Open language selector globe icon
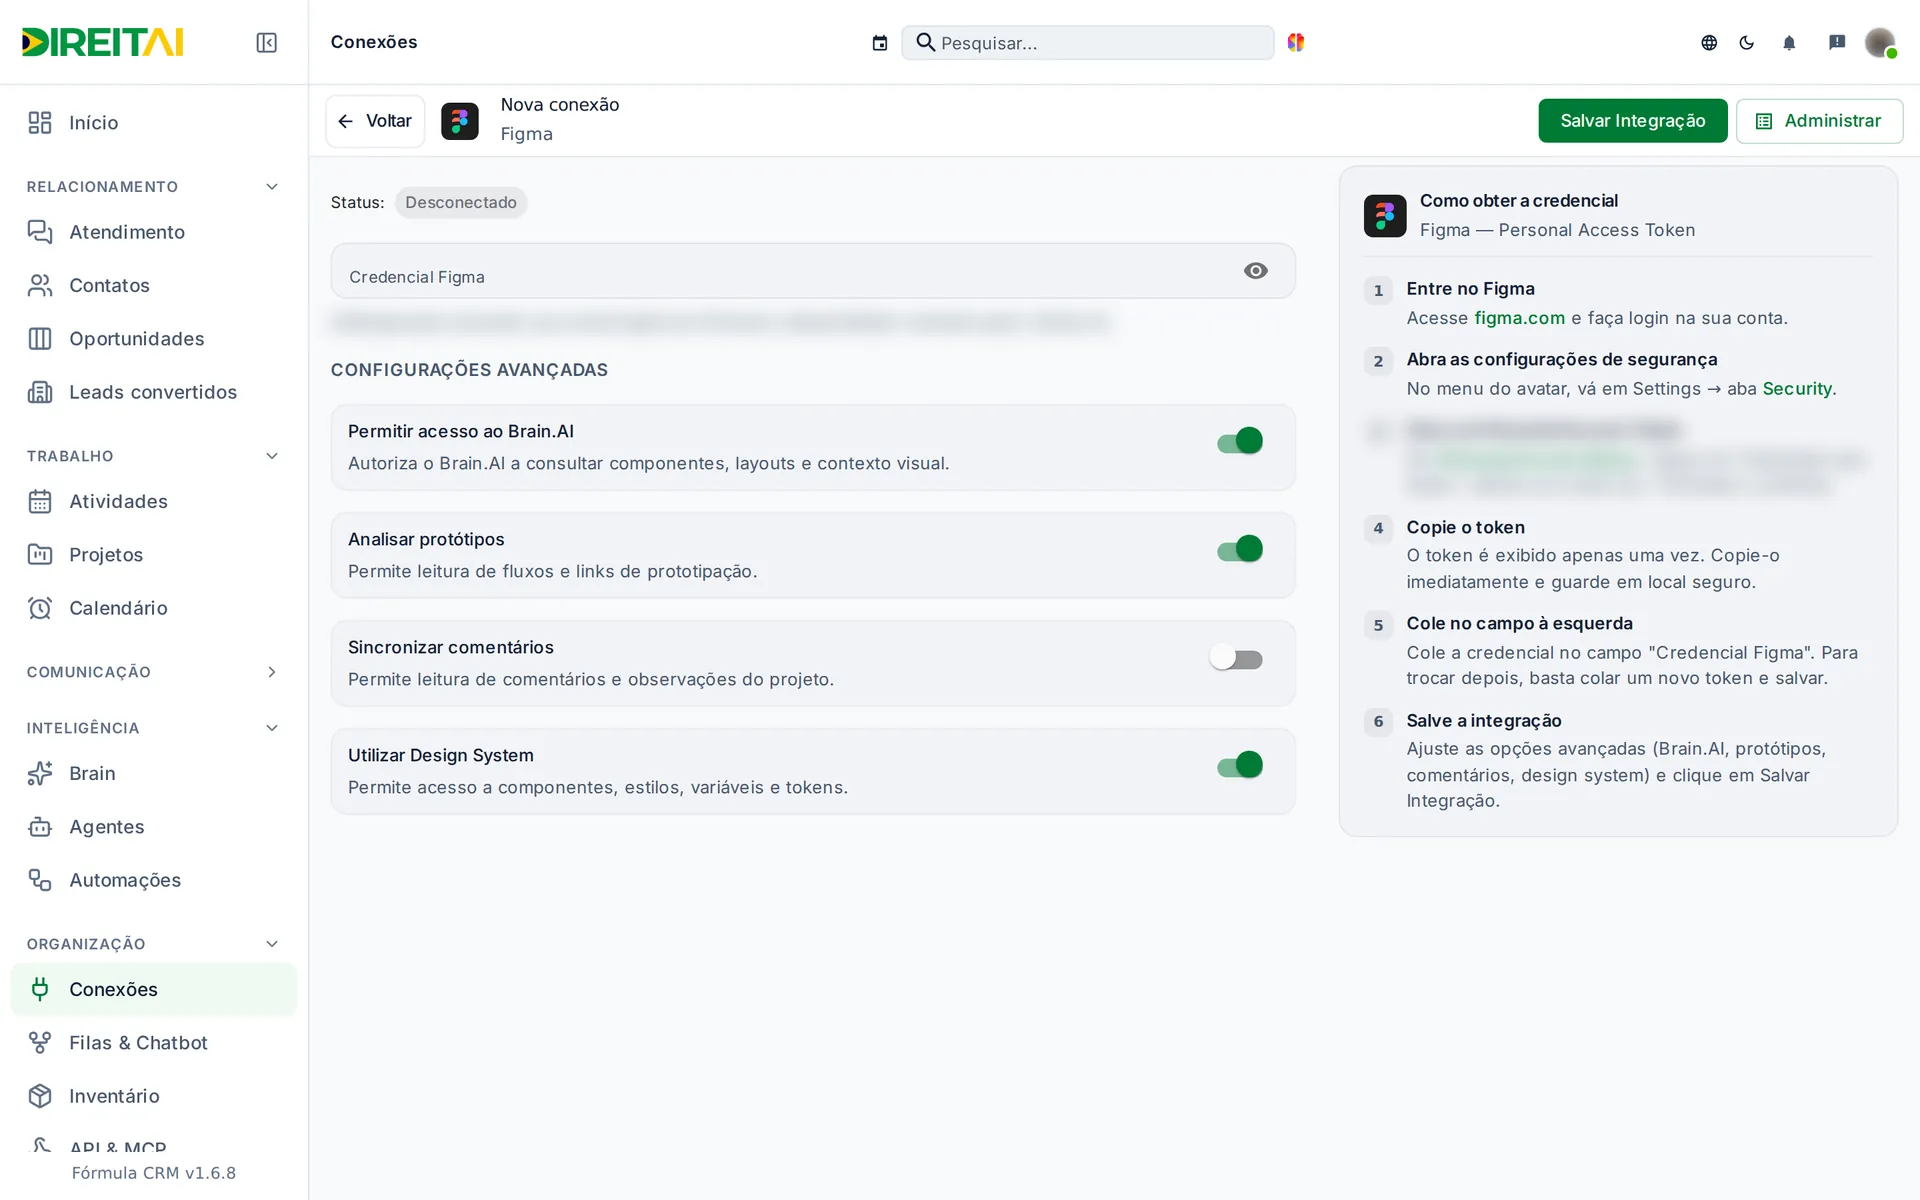Screen dimensions: 1920x1200 pyautogui.click(x=1709, y=42)
